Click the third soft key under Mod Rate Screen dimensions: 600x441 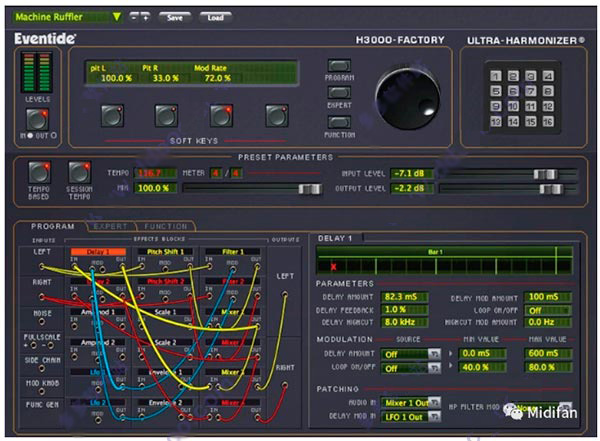click(x=221, y=116)
